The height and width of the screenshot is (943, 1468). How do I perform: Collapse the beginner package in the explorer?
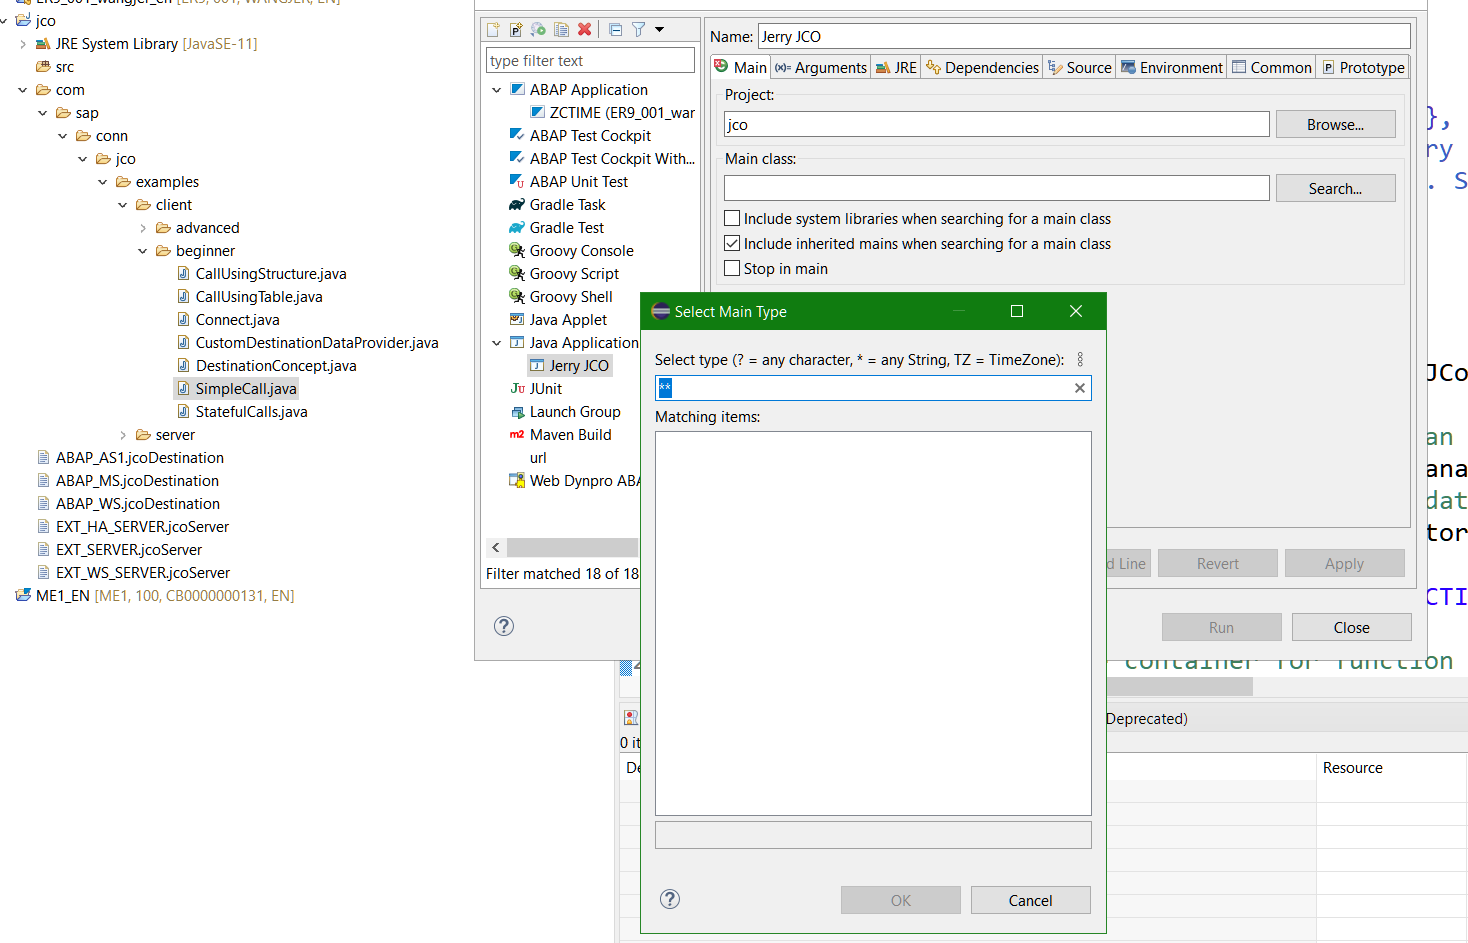pos(142,250)
